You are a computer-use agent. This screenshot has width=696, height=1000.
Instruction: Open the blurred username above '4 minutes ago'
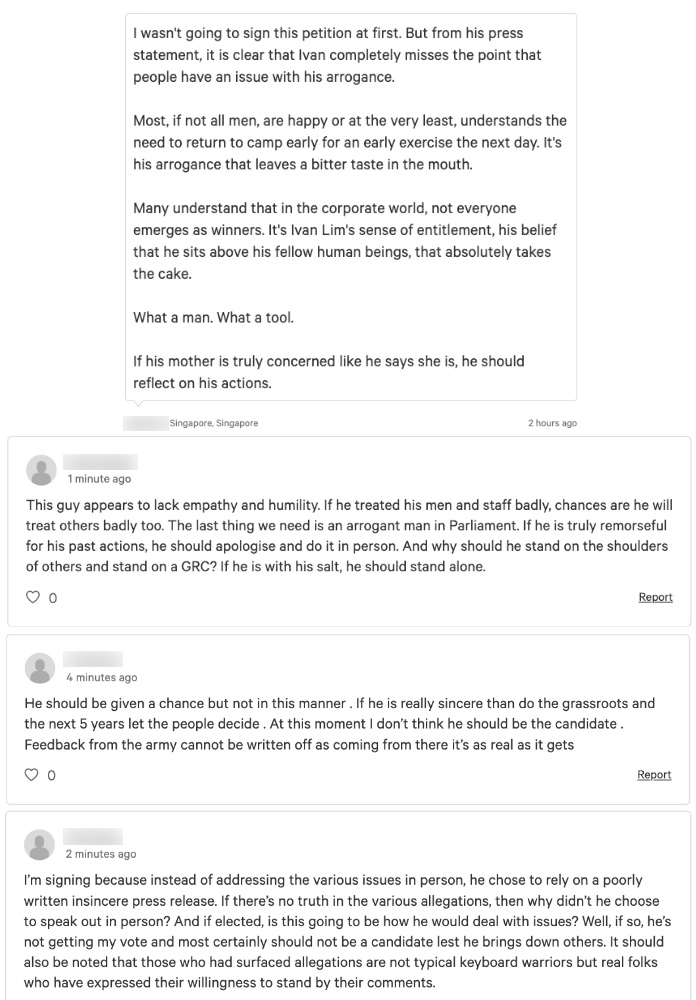click(93, 659)
